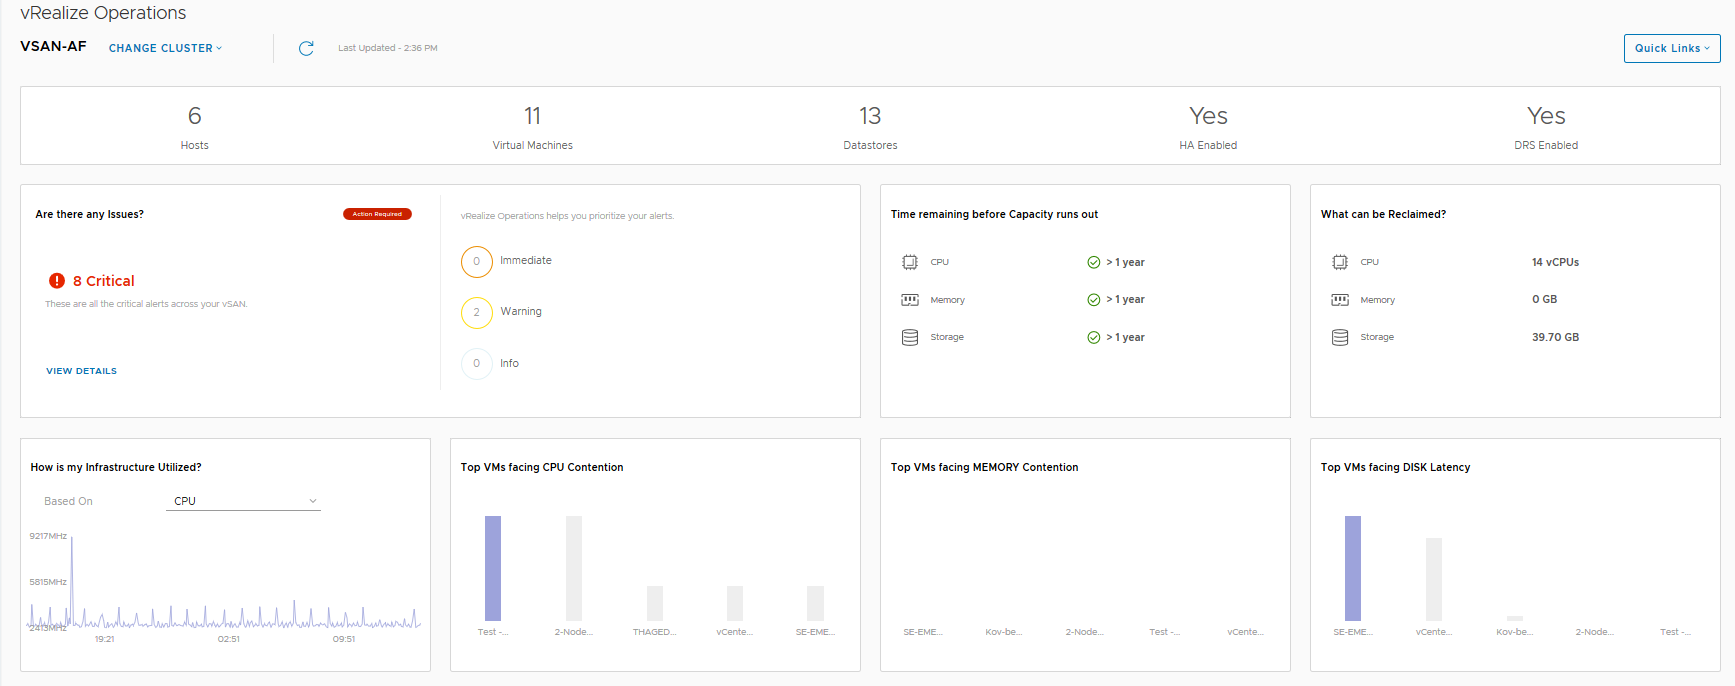Screen dimensions: 1735x686
Task: Click Storage icon in Capacity panel
Action: (x=910, y=337)
